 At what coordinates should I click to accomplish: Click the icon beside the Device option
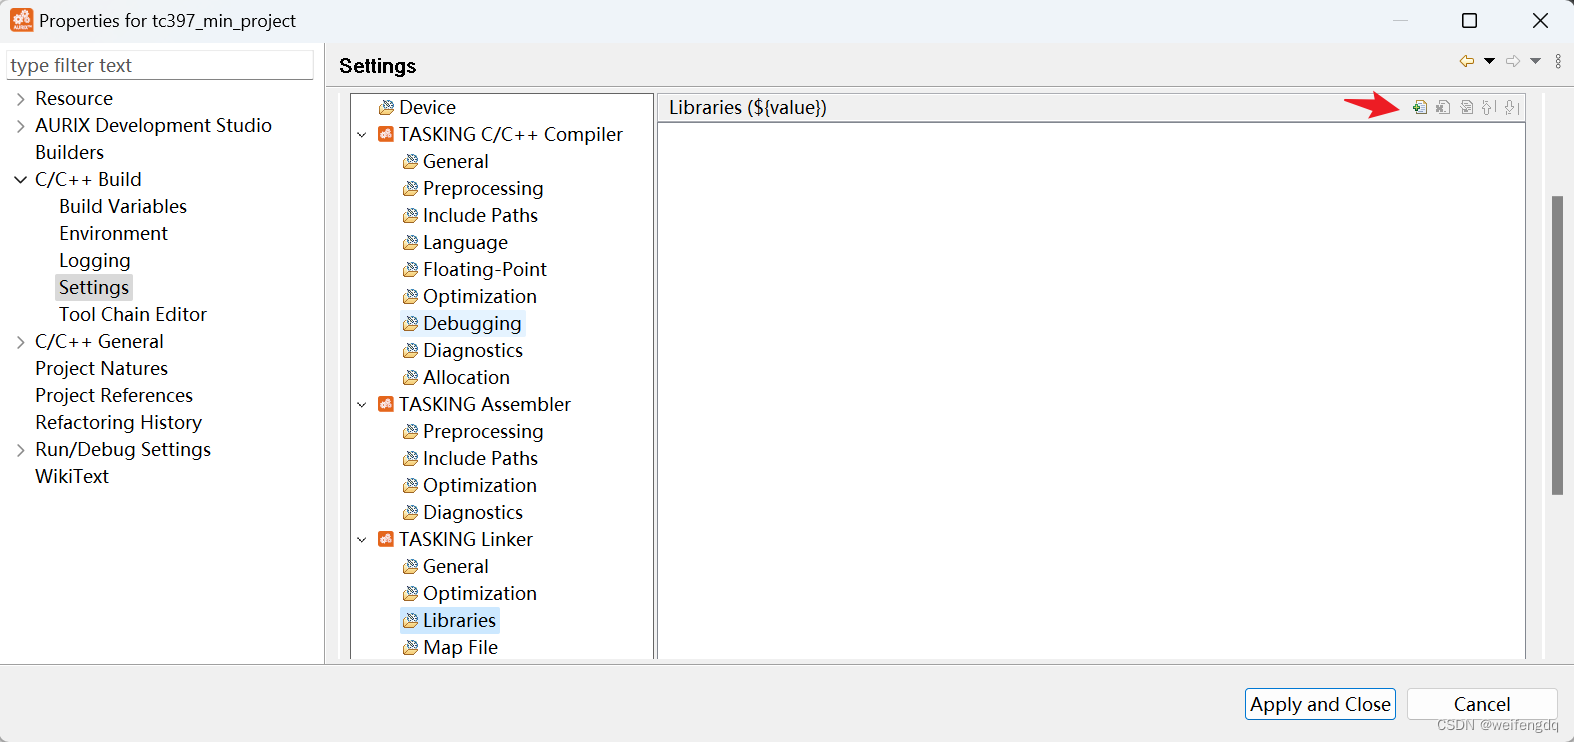click(386, 107)
